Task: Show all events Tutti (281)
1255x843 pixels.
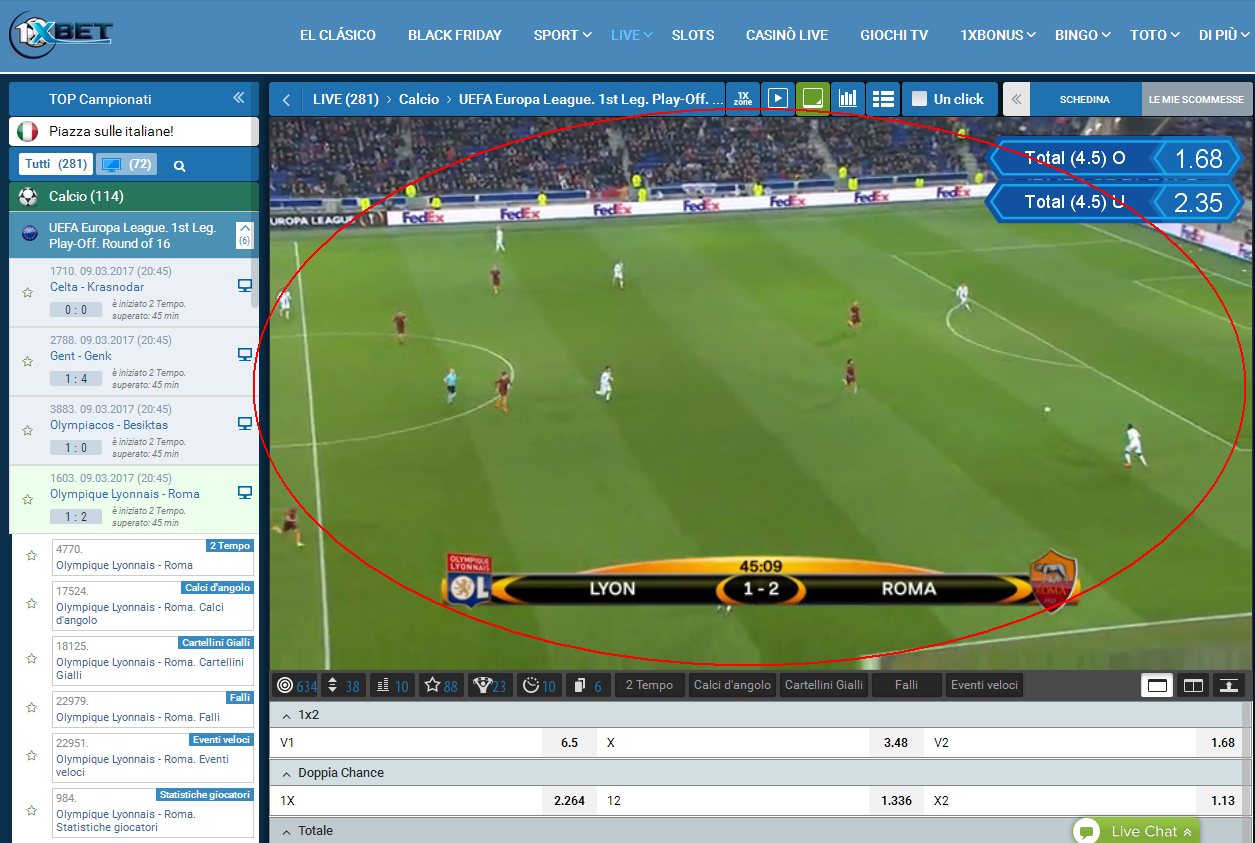Action: 56,164
